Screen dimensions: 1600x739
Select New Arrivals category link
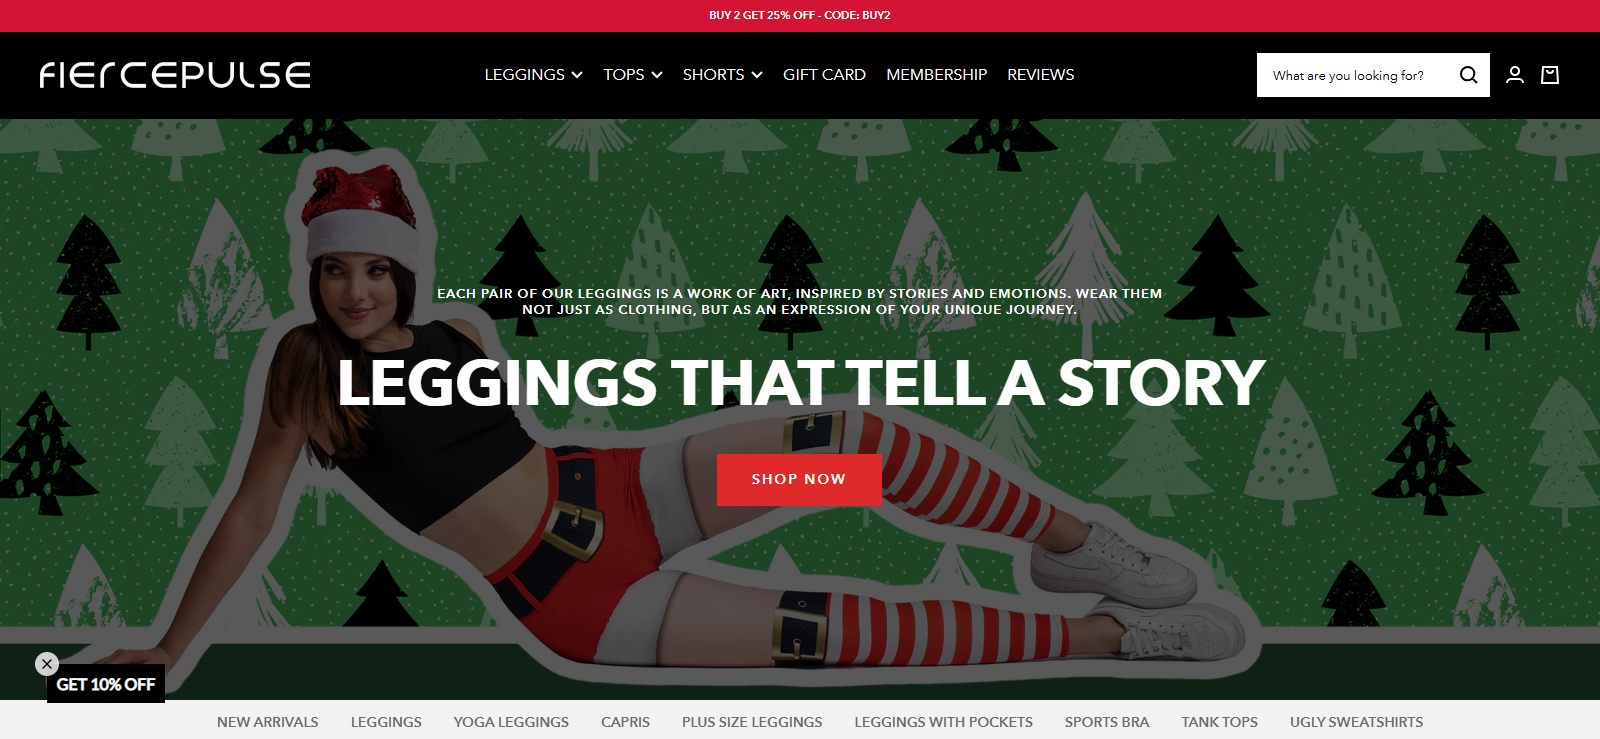pos(268,722)
